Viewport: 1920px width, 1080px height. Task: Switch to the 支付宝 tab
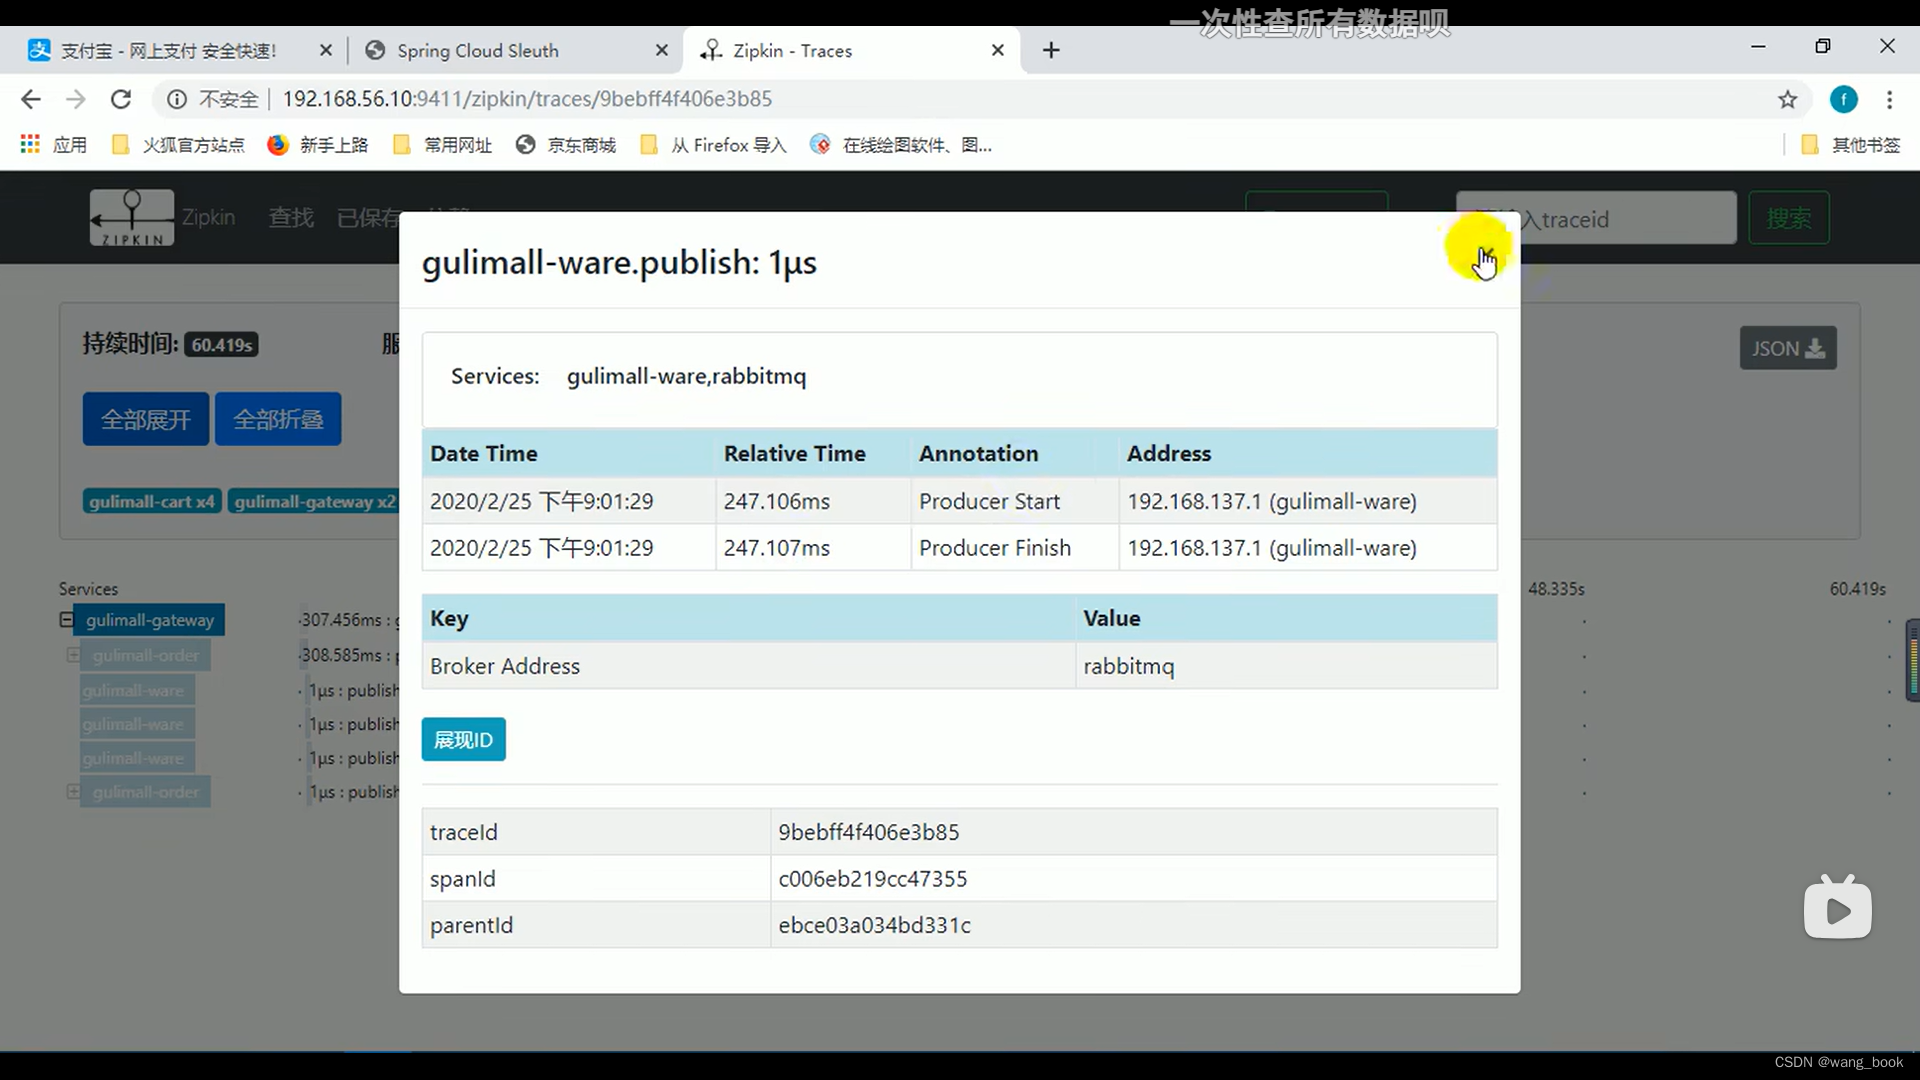170,51
